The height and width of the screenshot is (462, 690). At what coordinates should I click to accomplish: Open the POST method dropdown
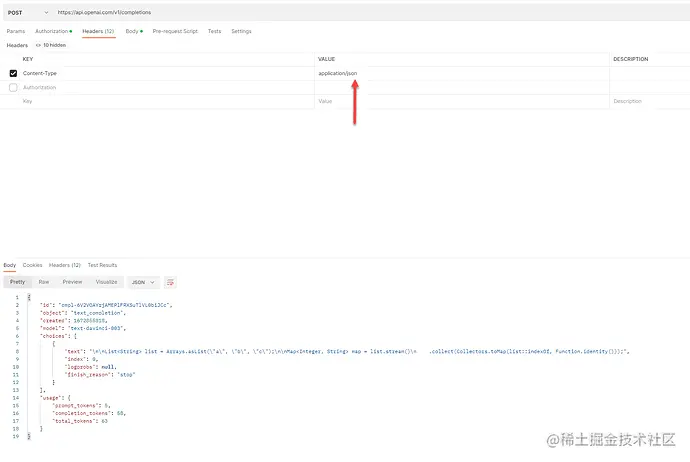click(28, 13)
